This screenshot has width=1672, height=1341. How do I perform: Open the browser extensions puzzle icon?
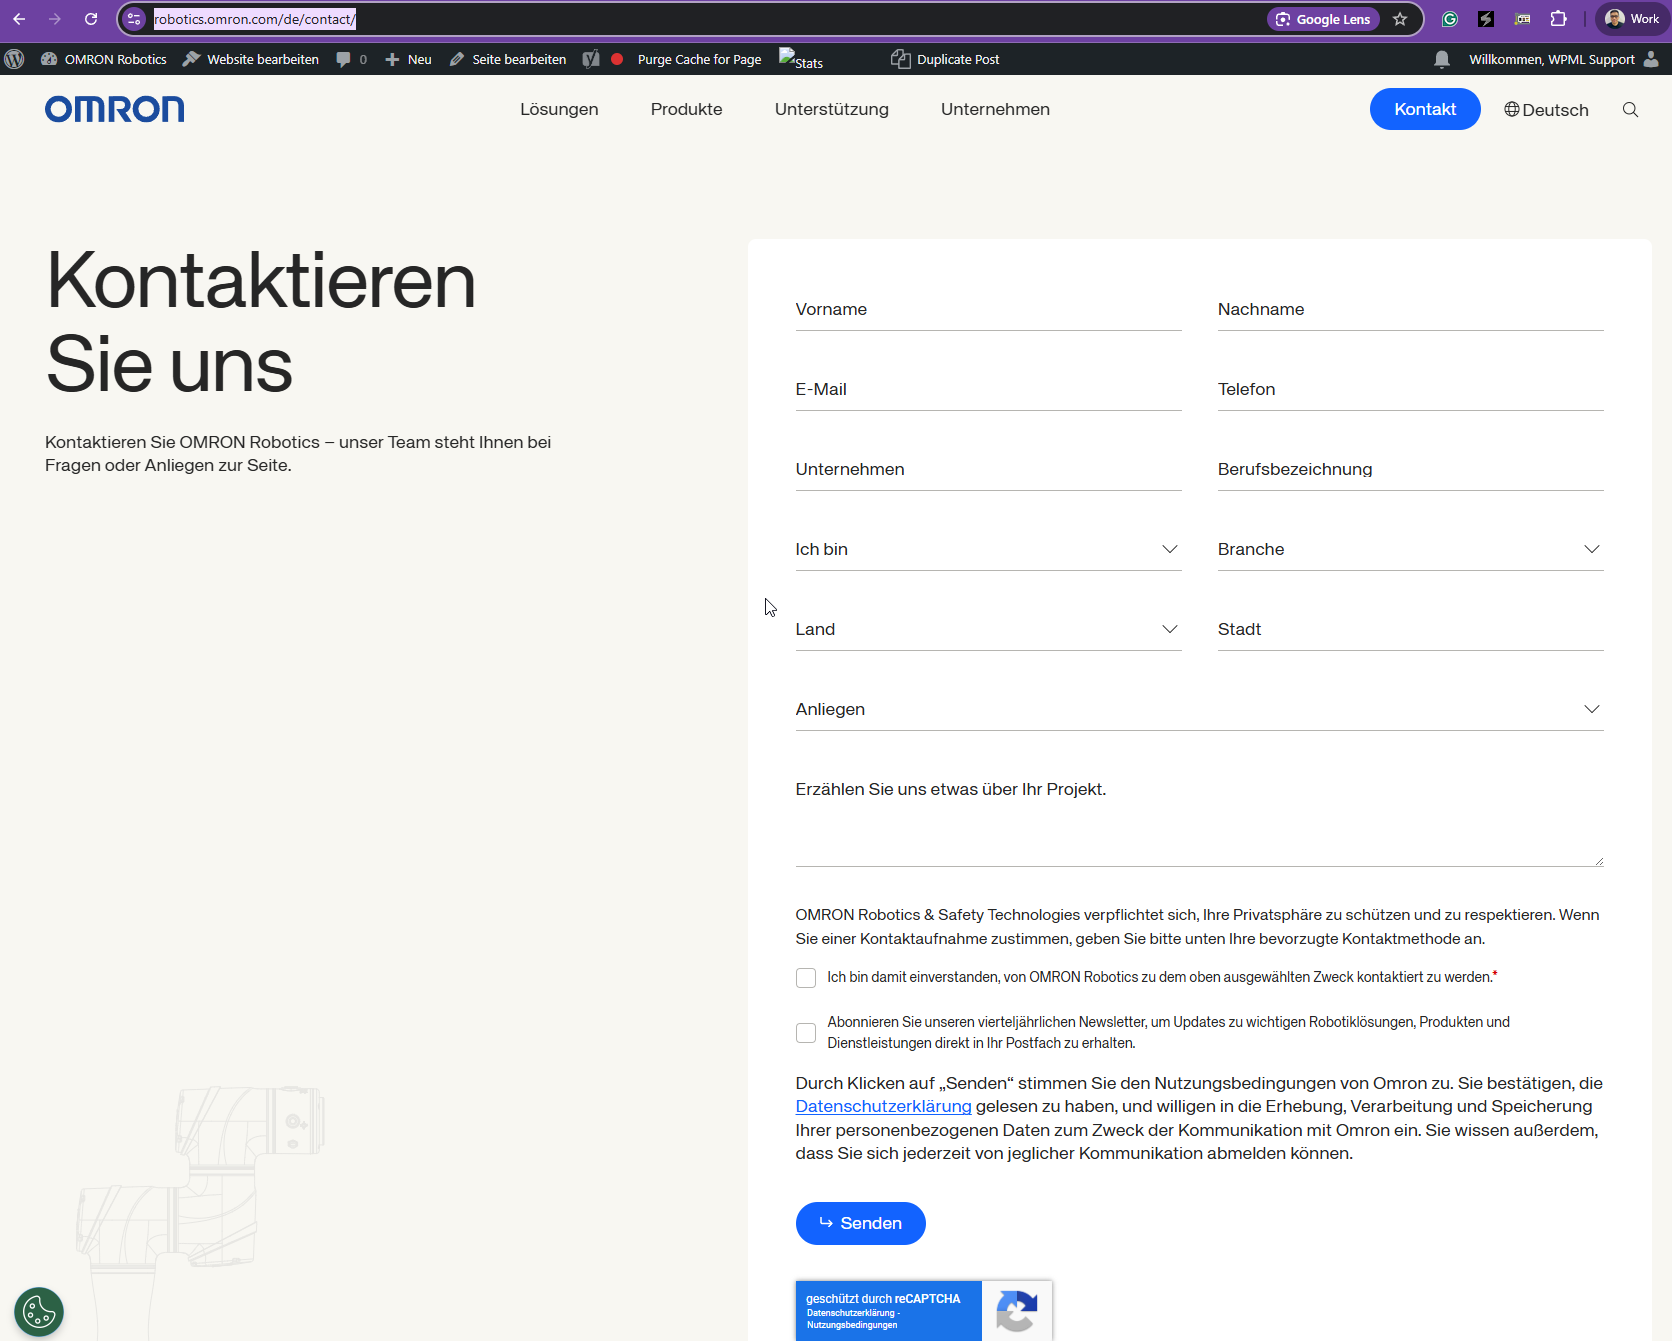pos(1558,19)
